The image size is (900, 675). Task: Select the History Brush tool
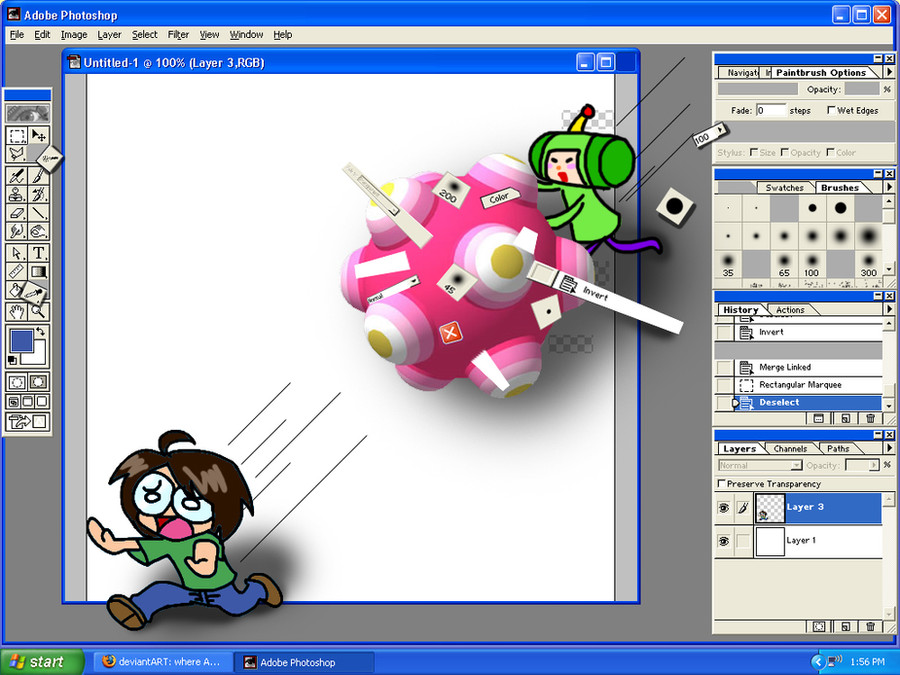pos(38,194)
